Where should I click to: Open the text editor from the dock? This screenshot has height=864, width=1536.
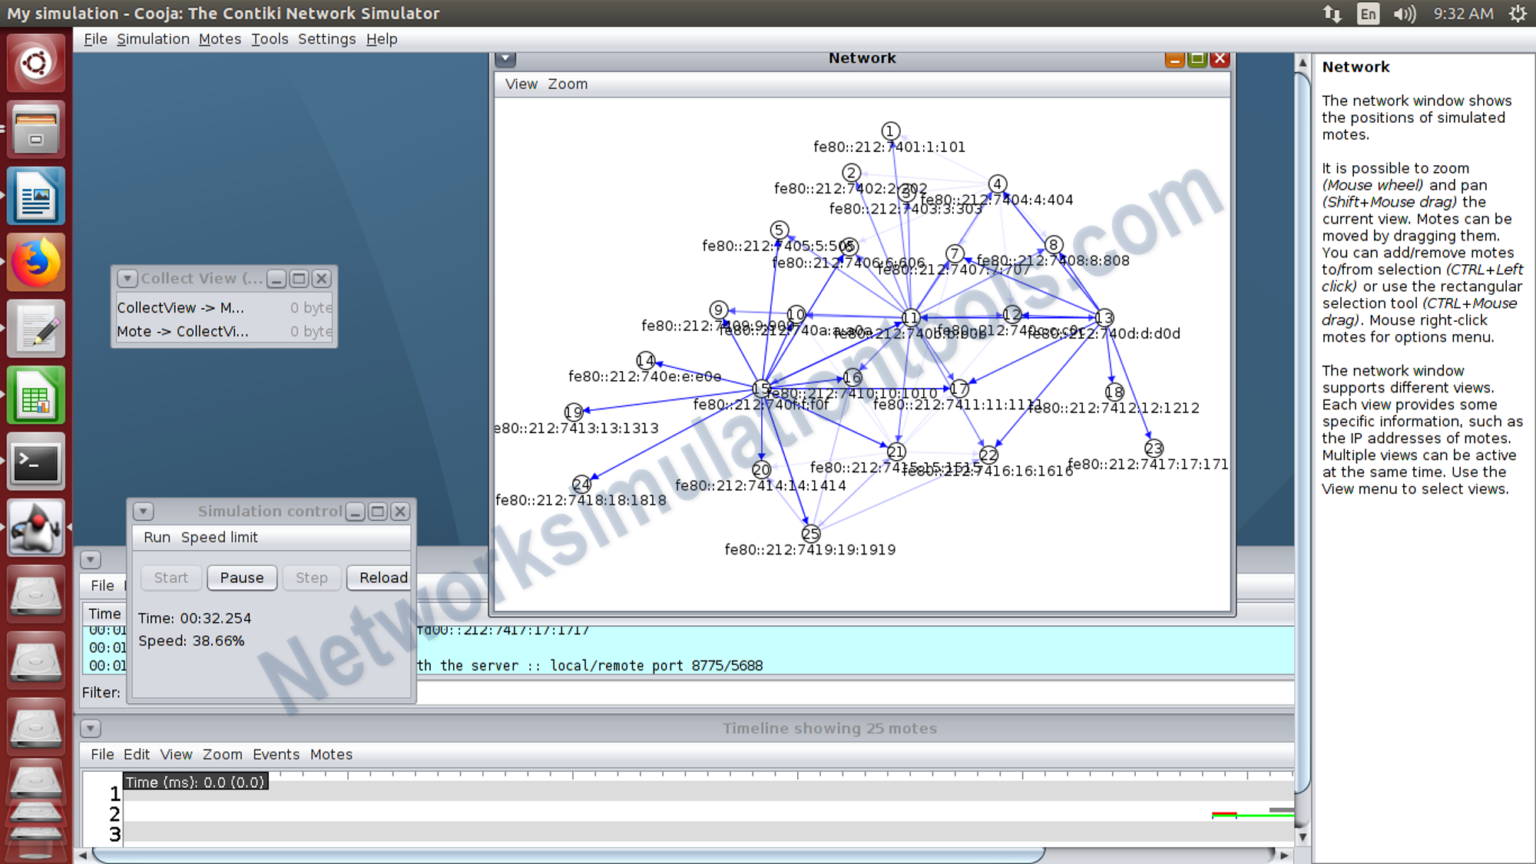(36, 328)
